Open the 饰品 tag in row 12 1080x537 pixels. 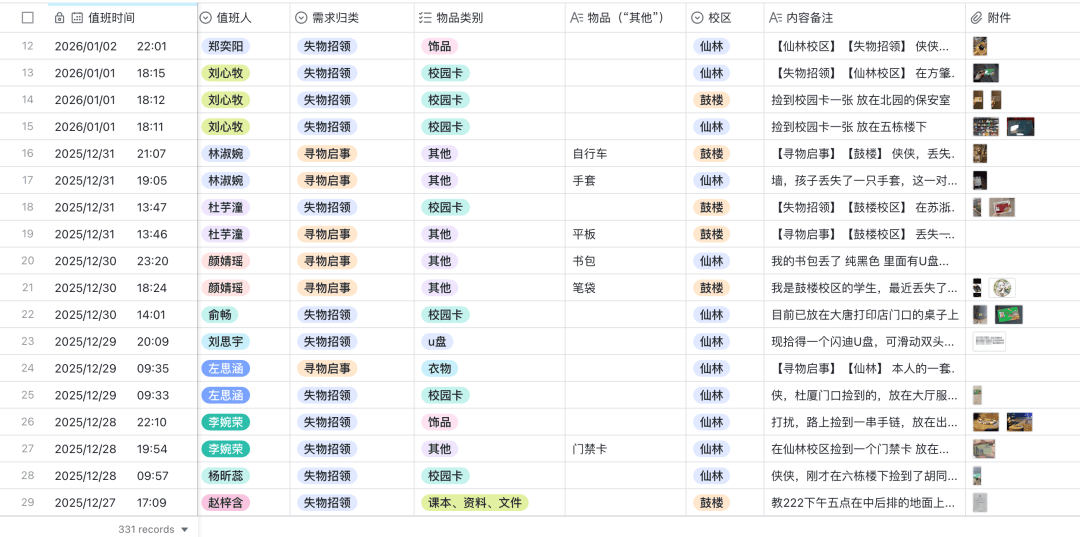pyautogui.click(x=439, y=46)
